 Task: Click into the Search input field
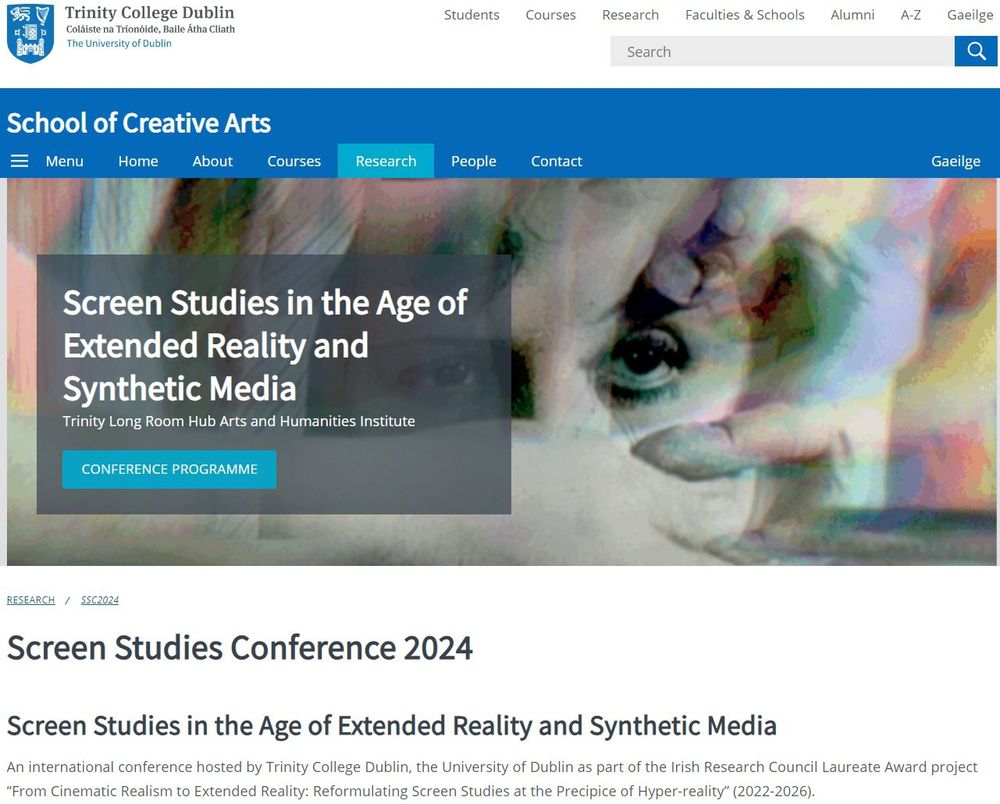pyautogui.click(x=782, y=51)
